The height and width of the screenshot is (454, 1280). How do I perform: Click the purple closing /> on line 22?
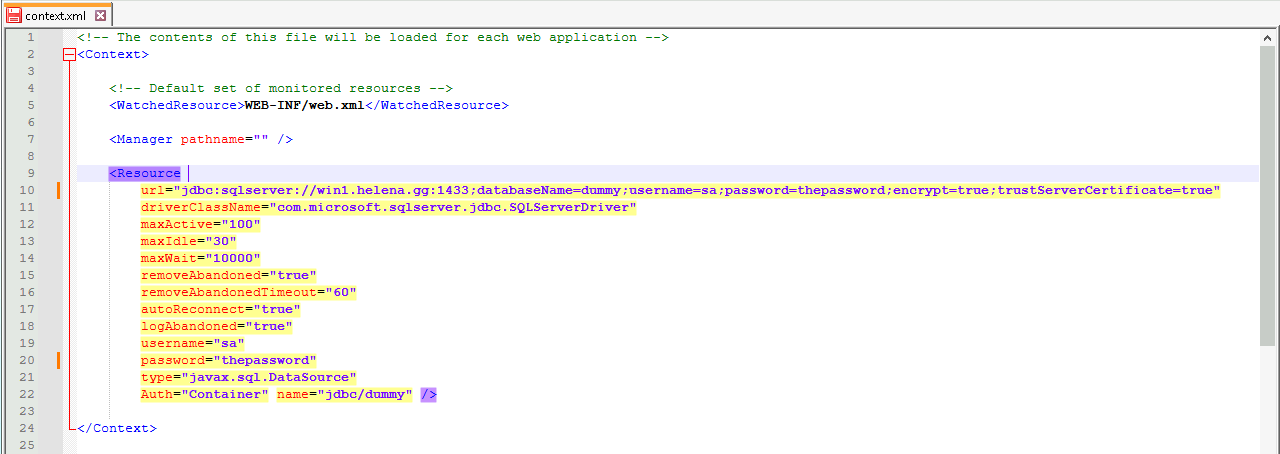pos(428,394)
